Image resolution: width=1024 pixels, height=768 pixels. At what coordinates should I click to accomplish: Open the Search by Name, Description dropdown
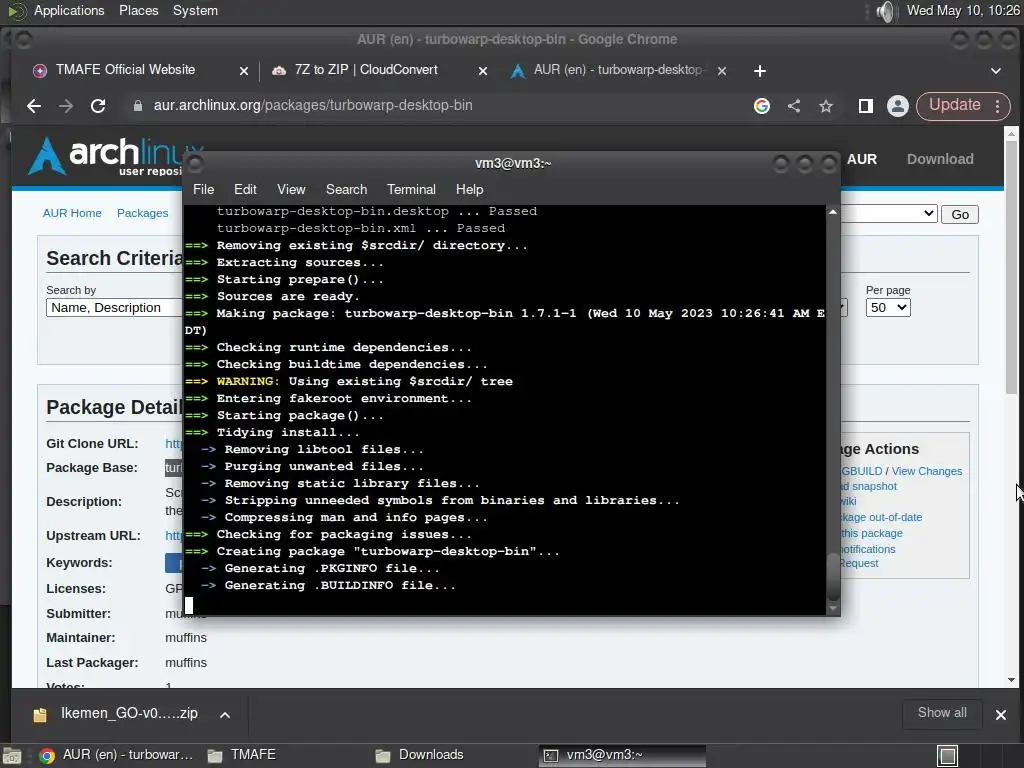114,308
